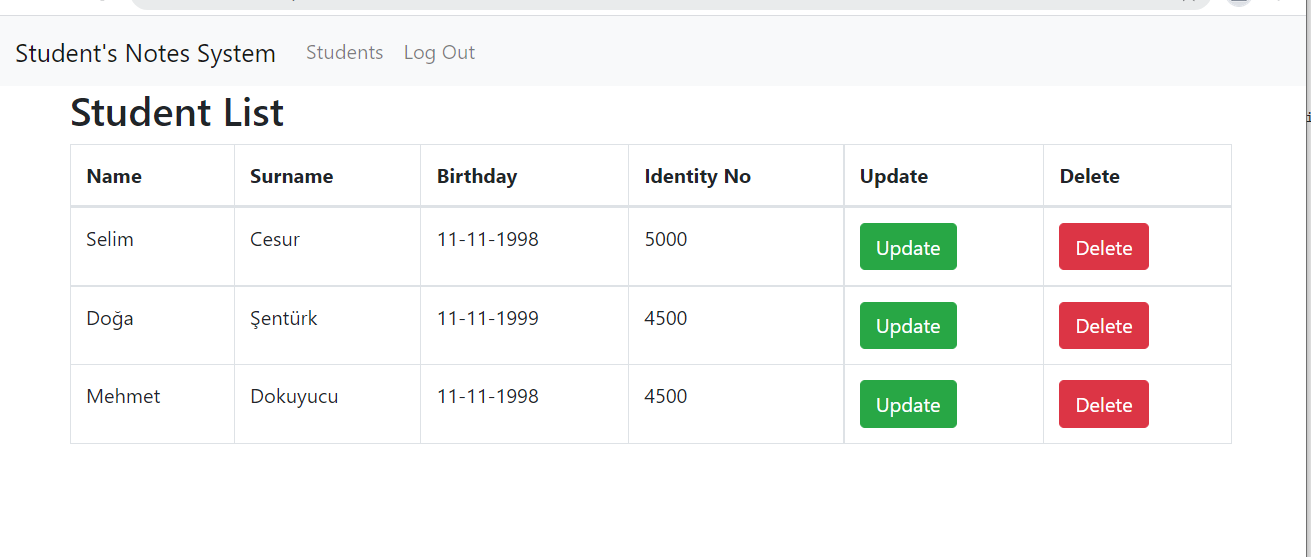
Task: Update the Doğa Şentürk record
Action: click(x=908, y=325)
